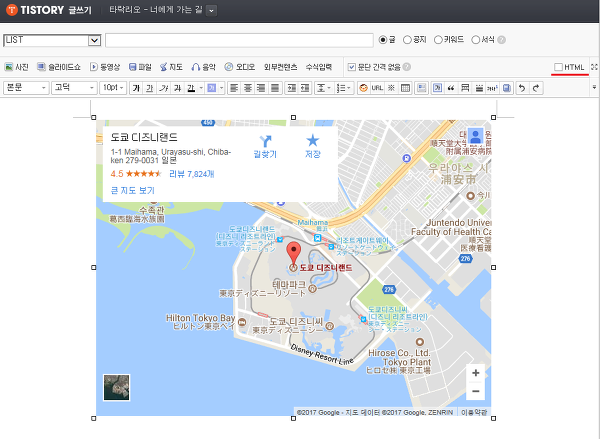This screenshot has height=439, width=600.
Task: Expand the blog selector dropdown in header
Action: pos(212,11)
